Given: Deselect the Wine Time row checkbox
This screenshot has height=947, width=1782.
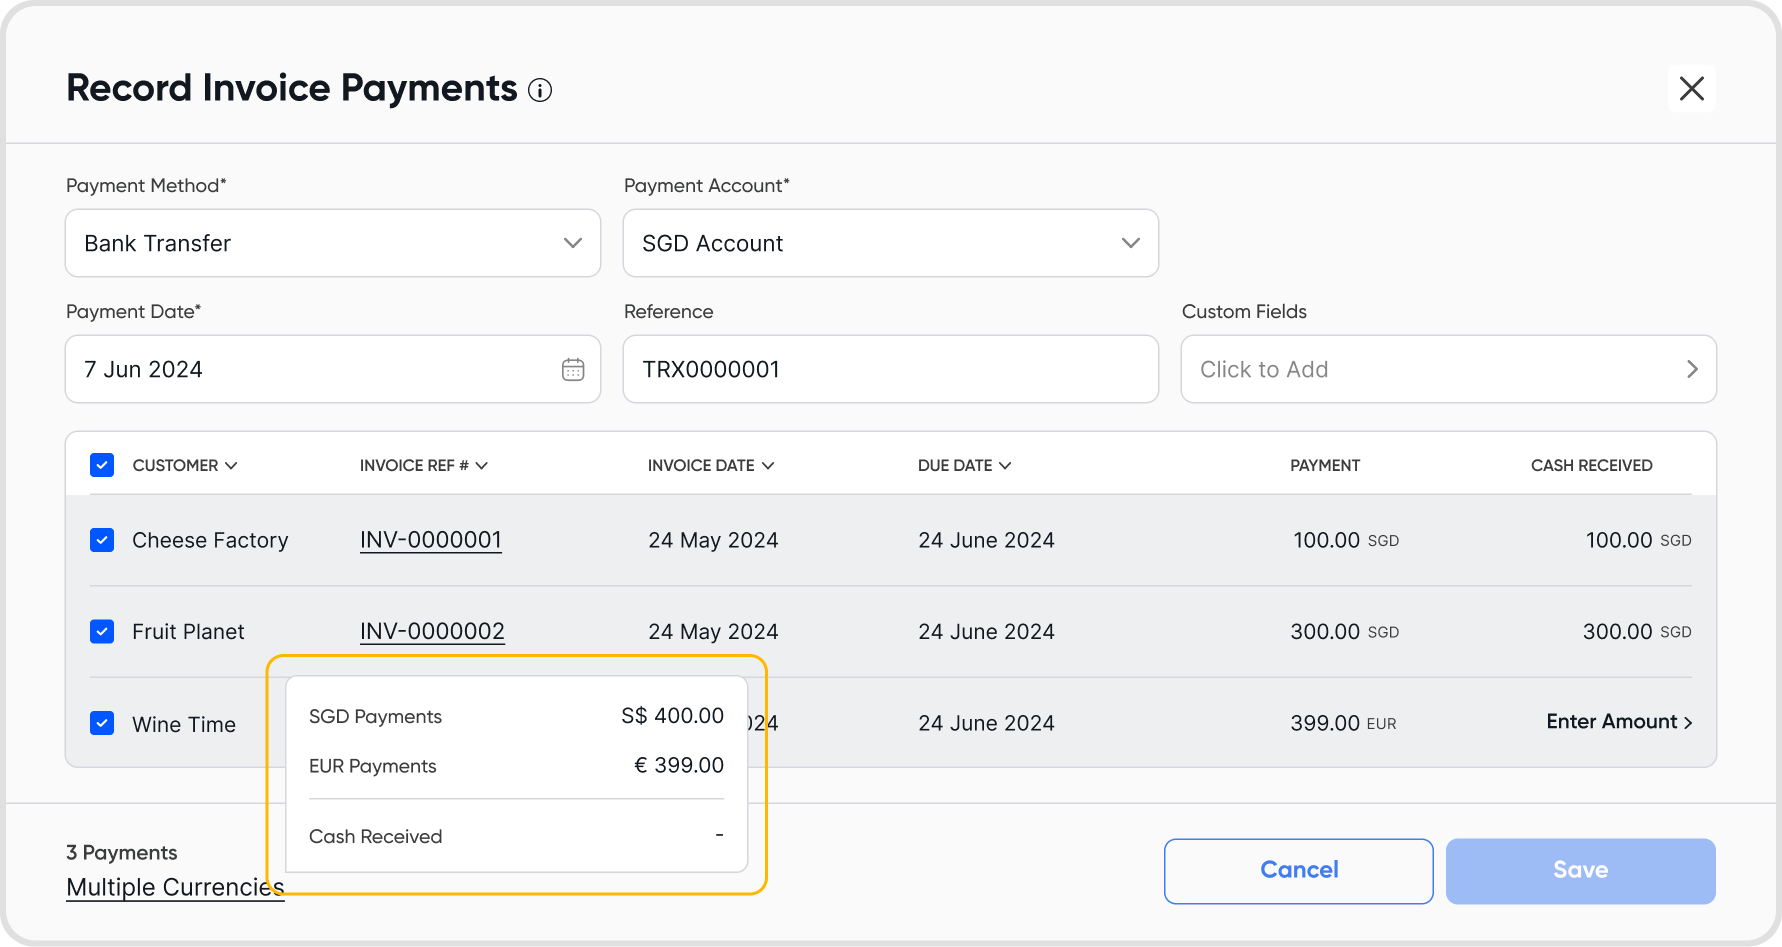Looking at the screenshot, I should coord(102,723).
